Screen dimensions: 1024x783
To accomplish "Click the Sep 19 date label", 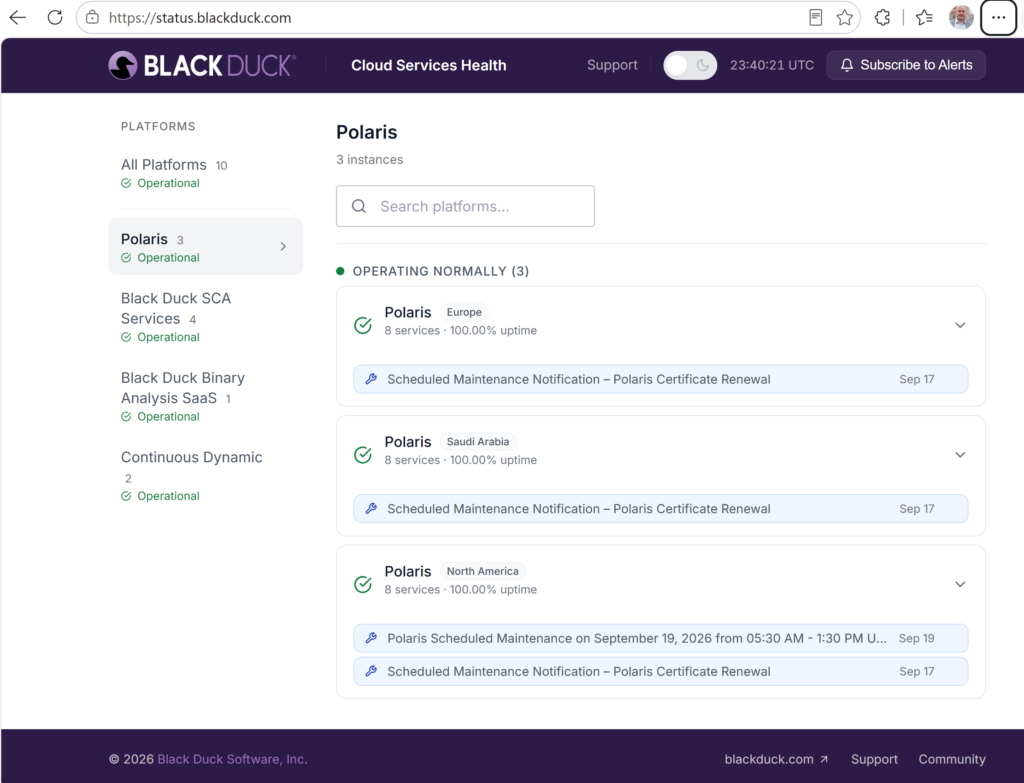I will tap(916, 638).
